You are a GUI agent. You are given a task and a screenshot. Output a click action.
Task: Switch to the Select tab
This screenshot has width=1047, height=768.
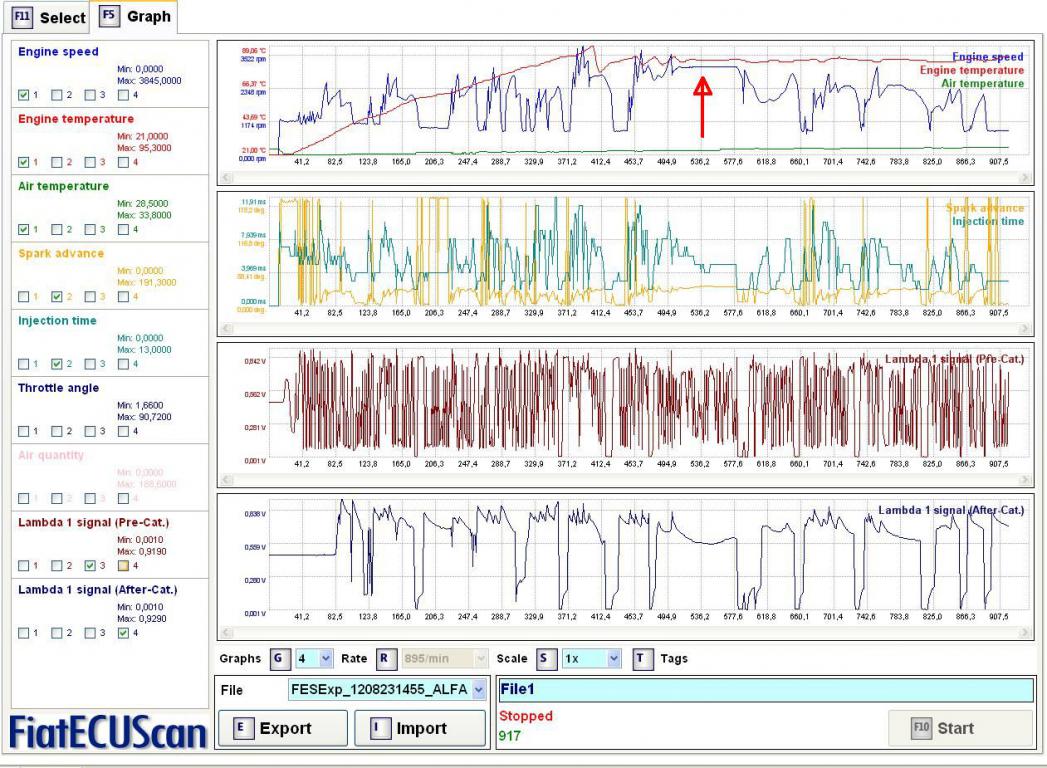[45, 18]
